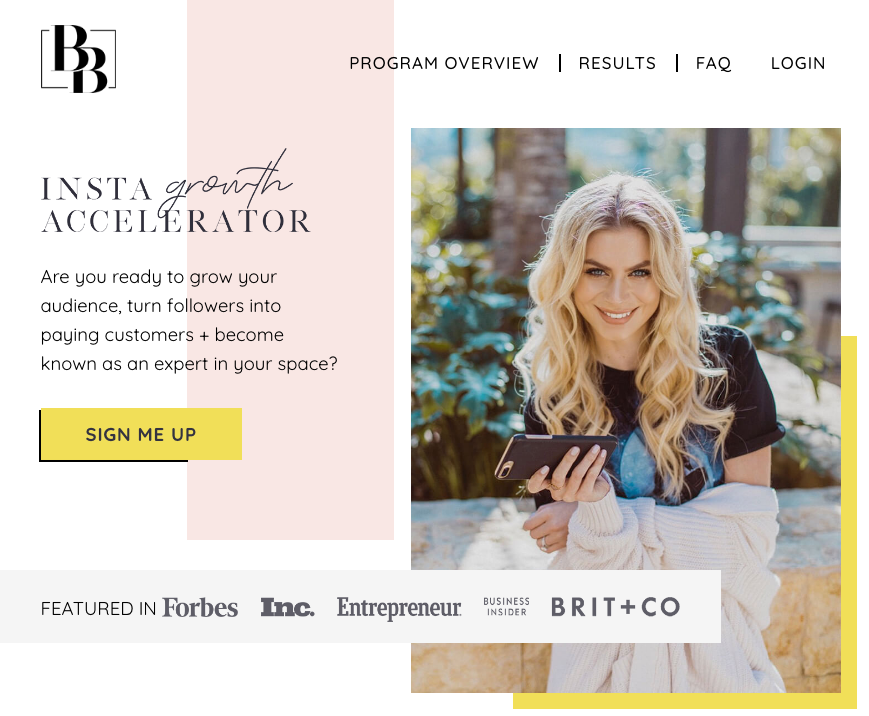Click the Sign Me Up button
The height and width of the screenshot is (716, 869).
click(141, 434)
